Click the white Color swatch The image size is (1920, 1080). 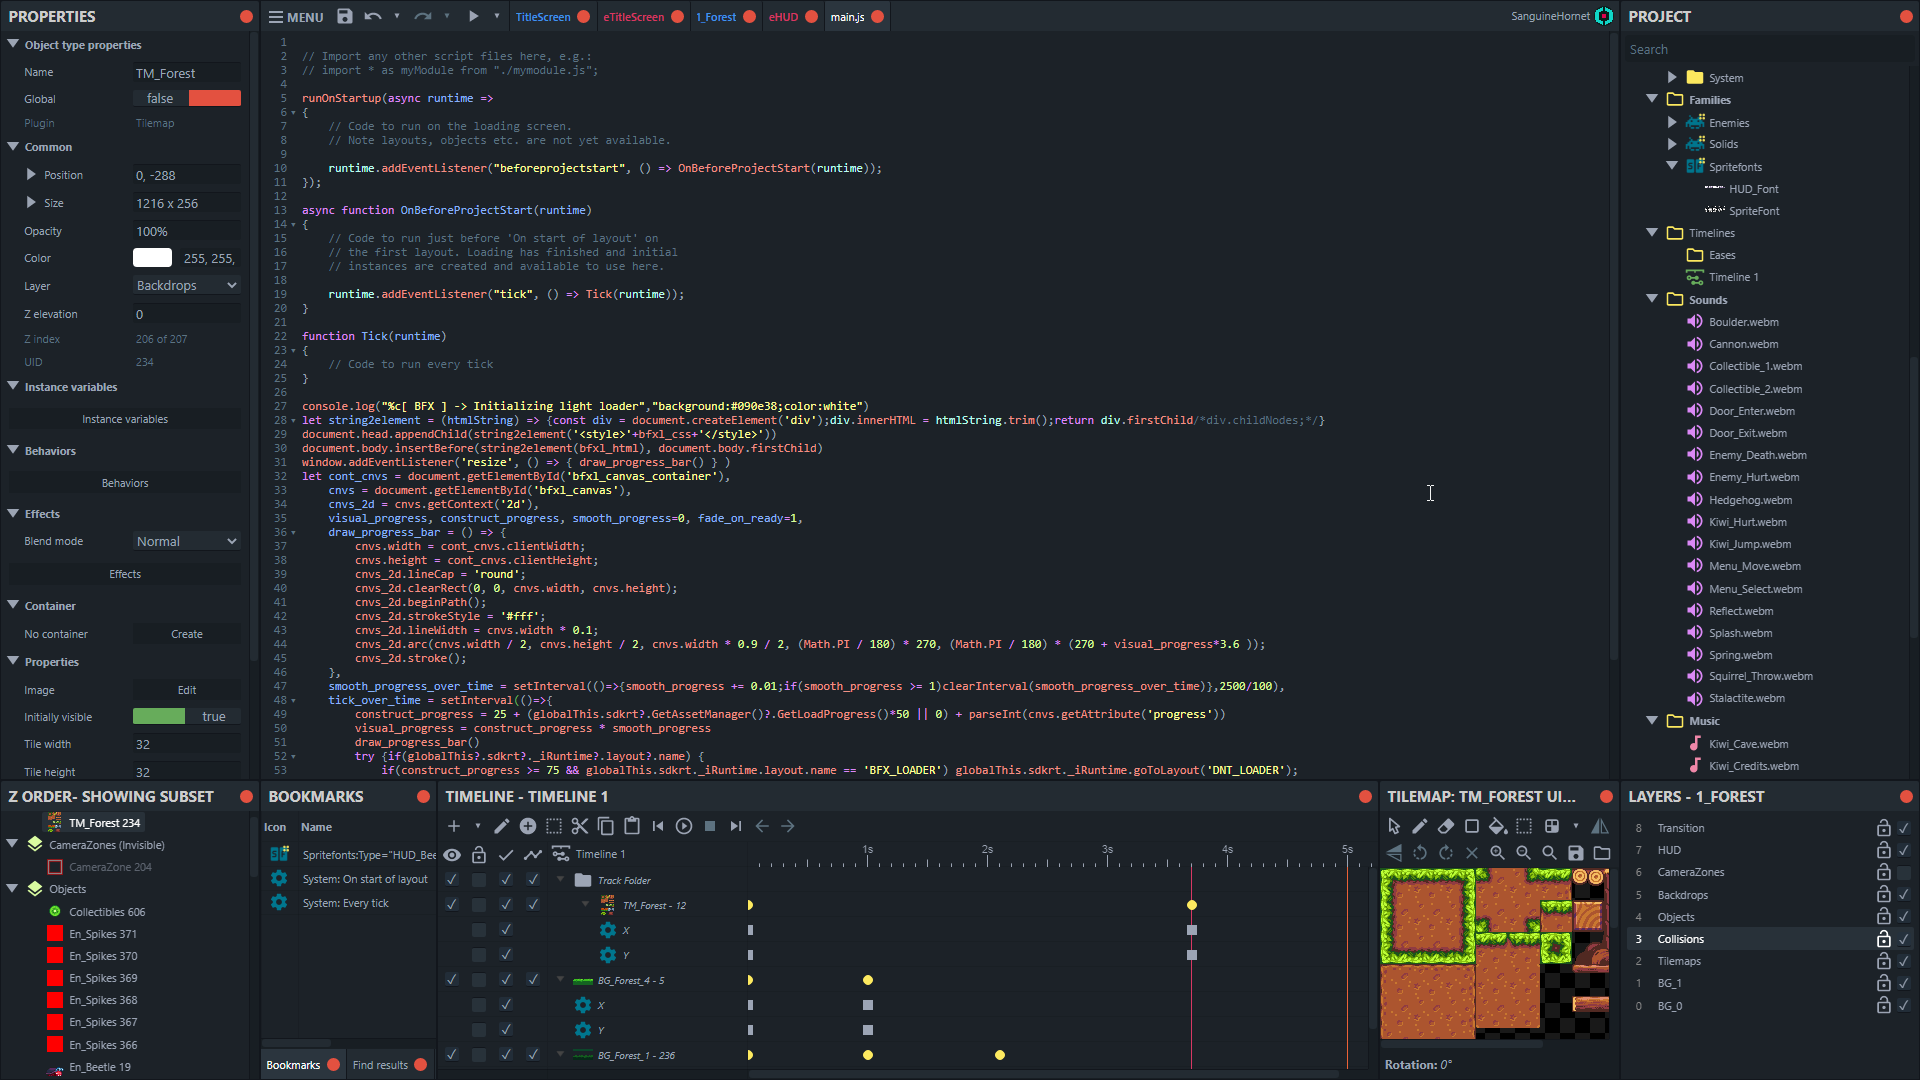152,258
